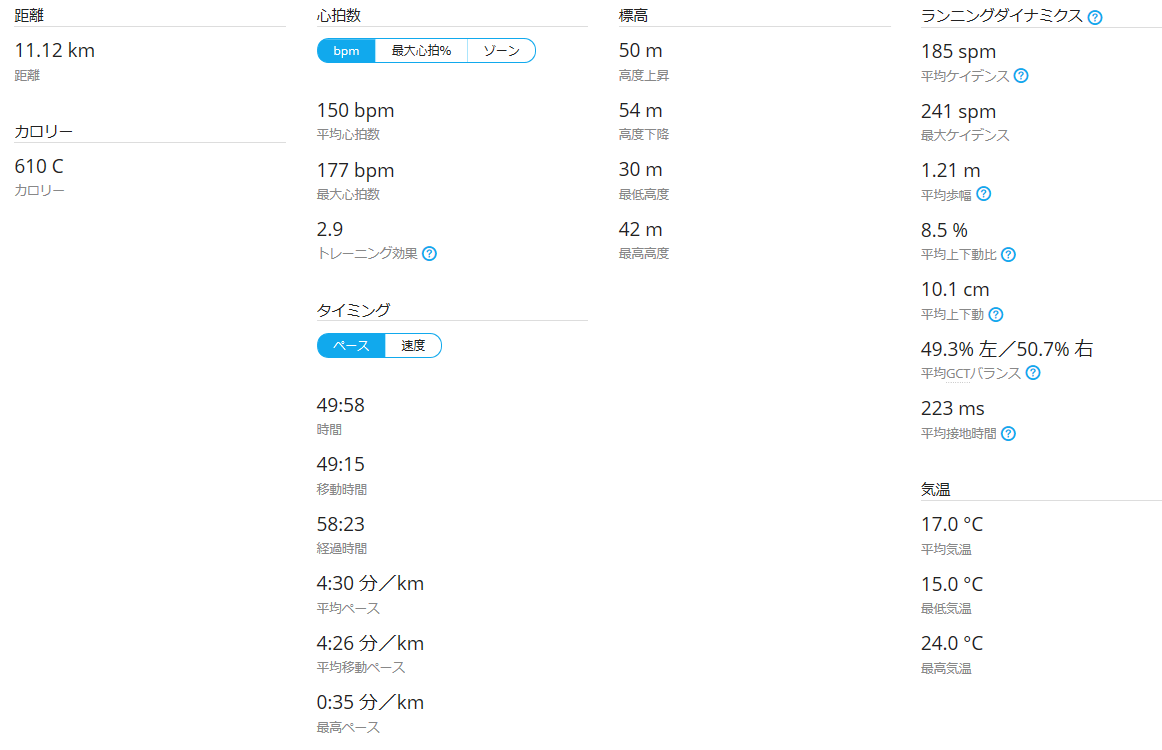Click the 平均上下動比 question mark icon

point(1008,255)
